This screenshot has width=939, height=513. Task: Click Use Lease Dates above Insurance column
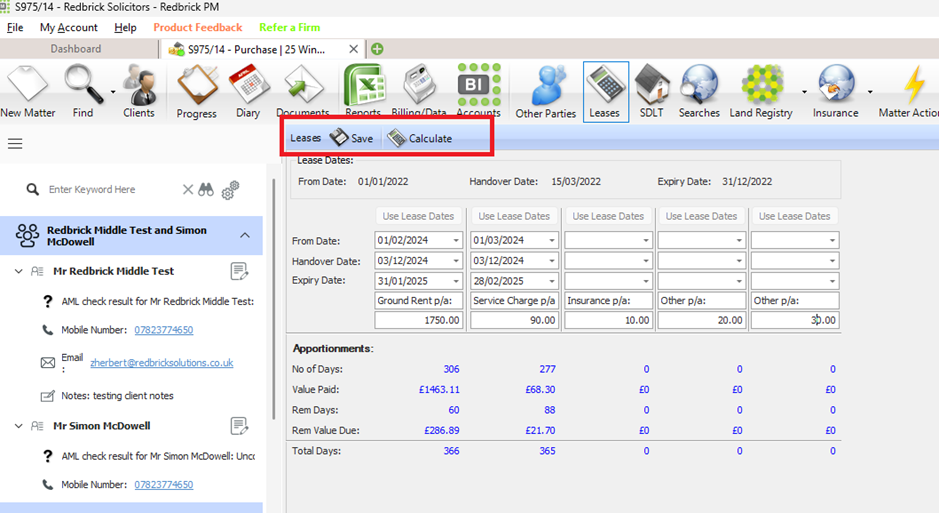pos(608,216)
